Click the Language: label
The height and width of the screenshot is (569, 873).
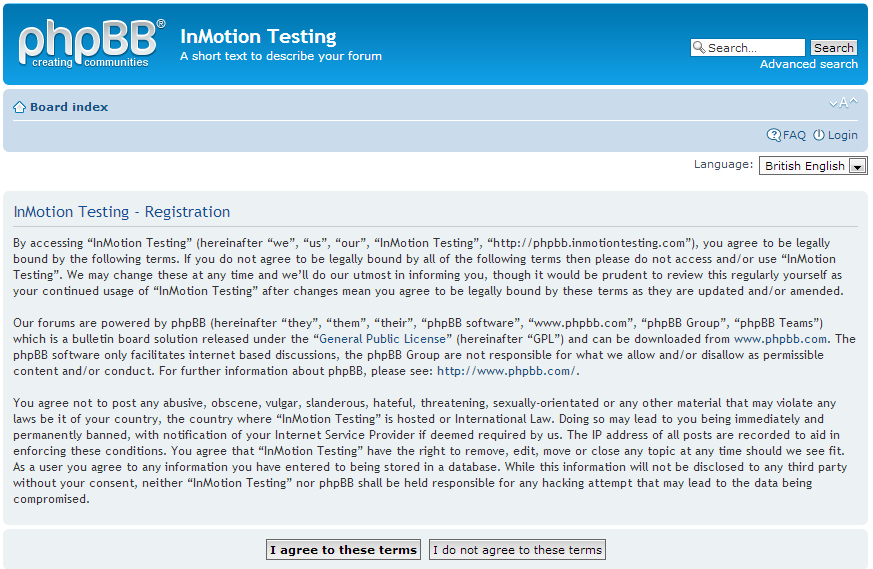[x=723, y=164]
